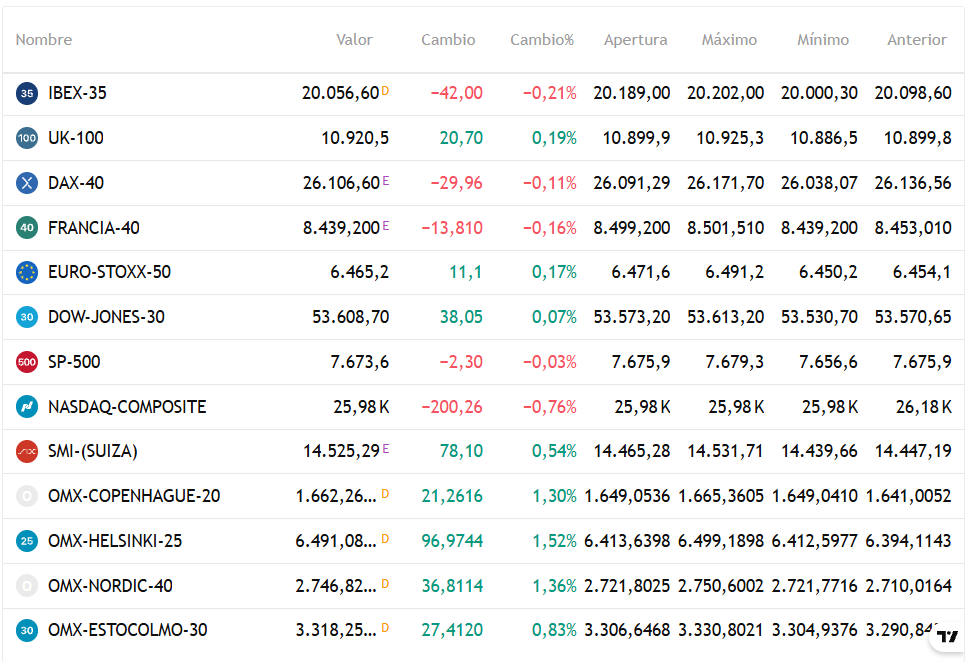Click the SMI-(SUIZA) red logo icon
Image resolution: width=972 pixels, height=667 pixels.
coord(27,451)
